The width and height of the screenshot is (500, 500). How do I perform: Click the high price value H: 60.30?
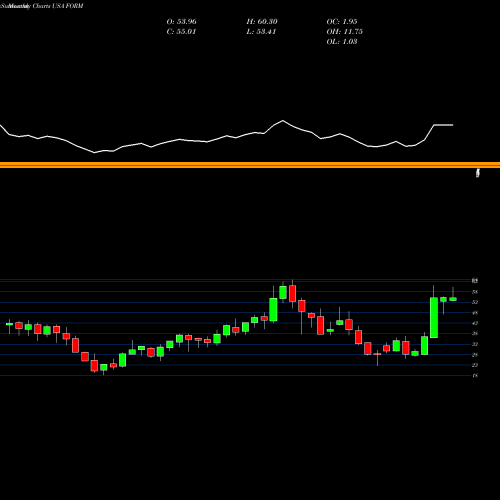[x=262, y=22]
